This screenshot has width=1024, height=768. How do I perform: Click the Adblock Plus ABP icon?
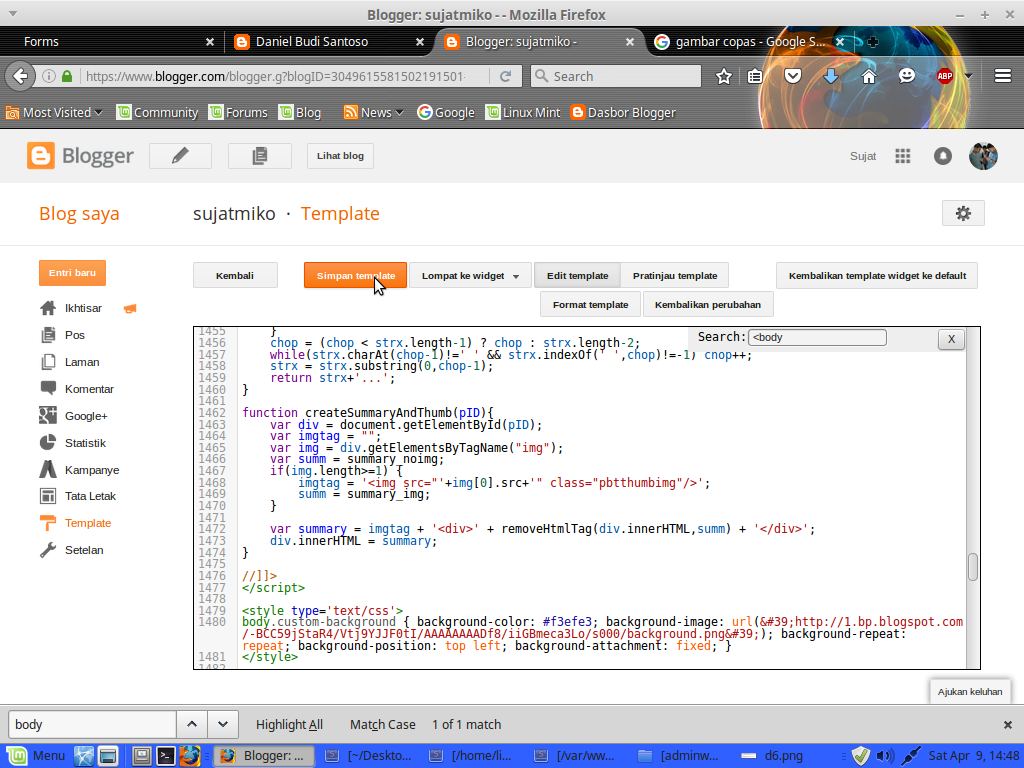tap(944, 76)
